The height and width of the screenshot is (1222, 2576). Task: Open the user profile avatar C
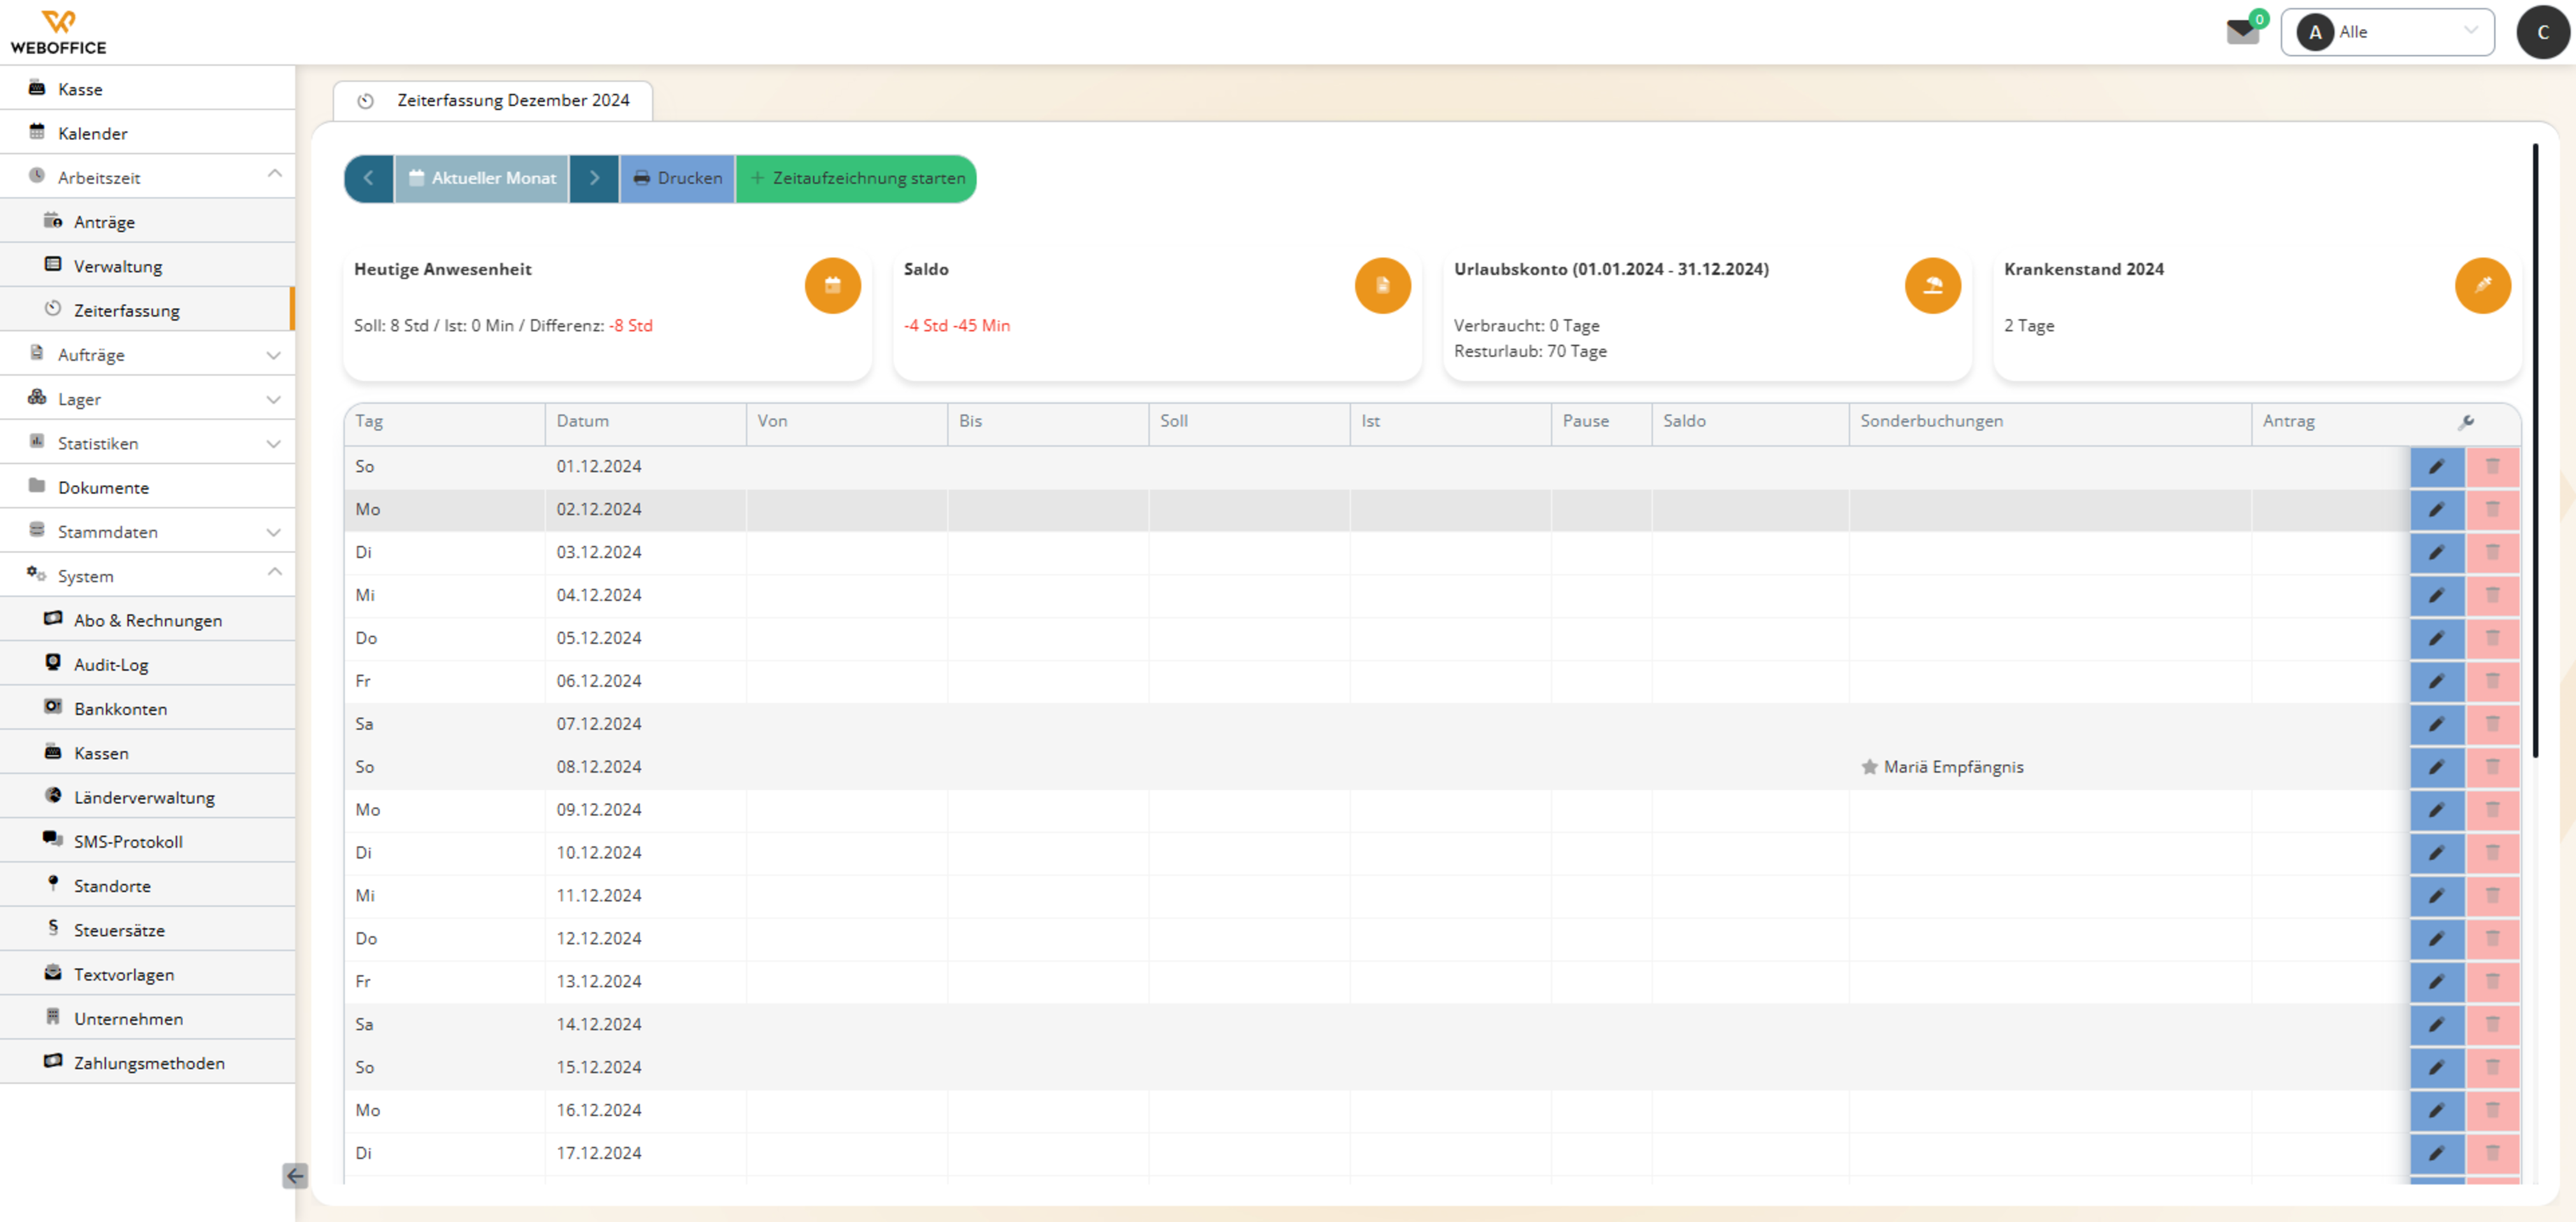point(2543,32)
